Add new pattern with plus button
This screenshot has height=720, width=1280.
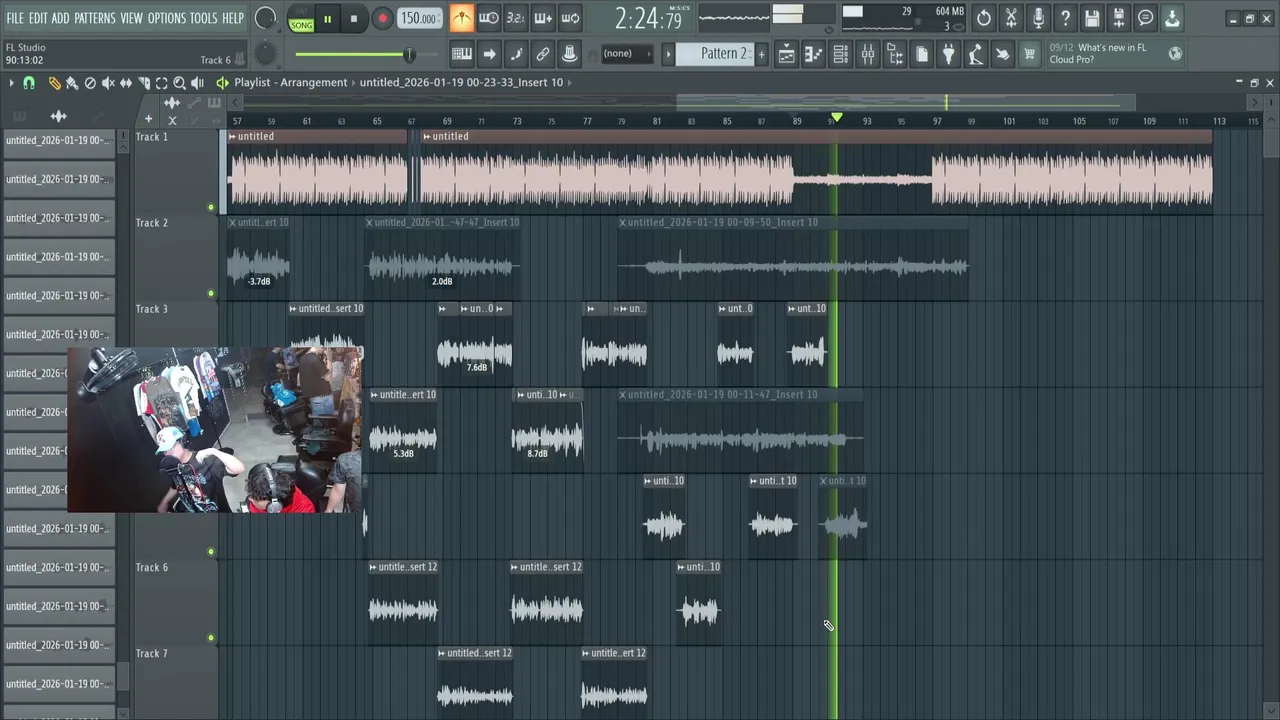pyautogui.click(x=761, y=54)
